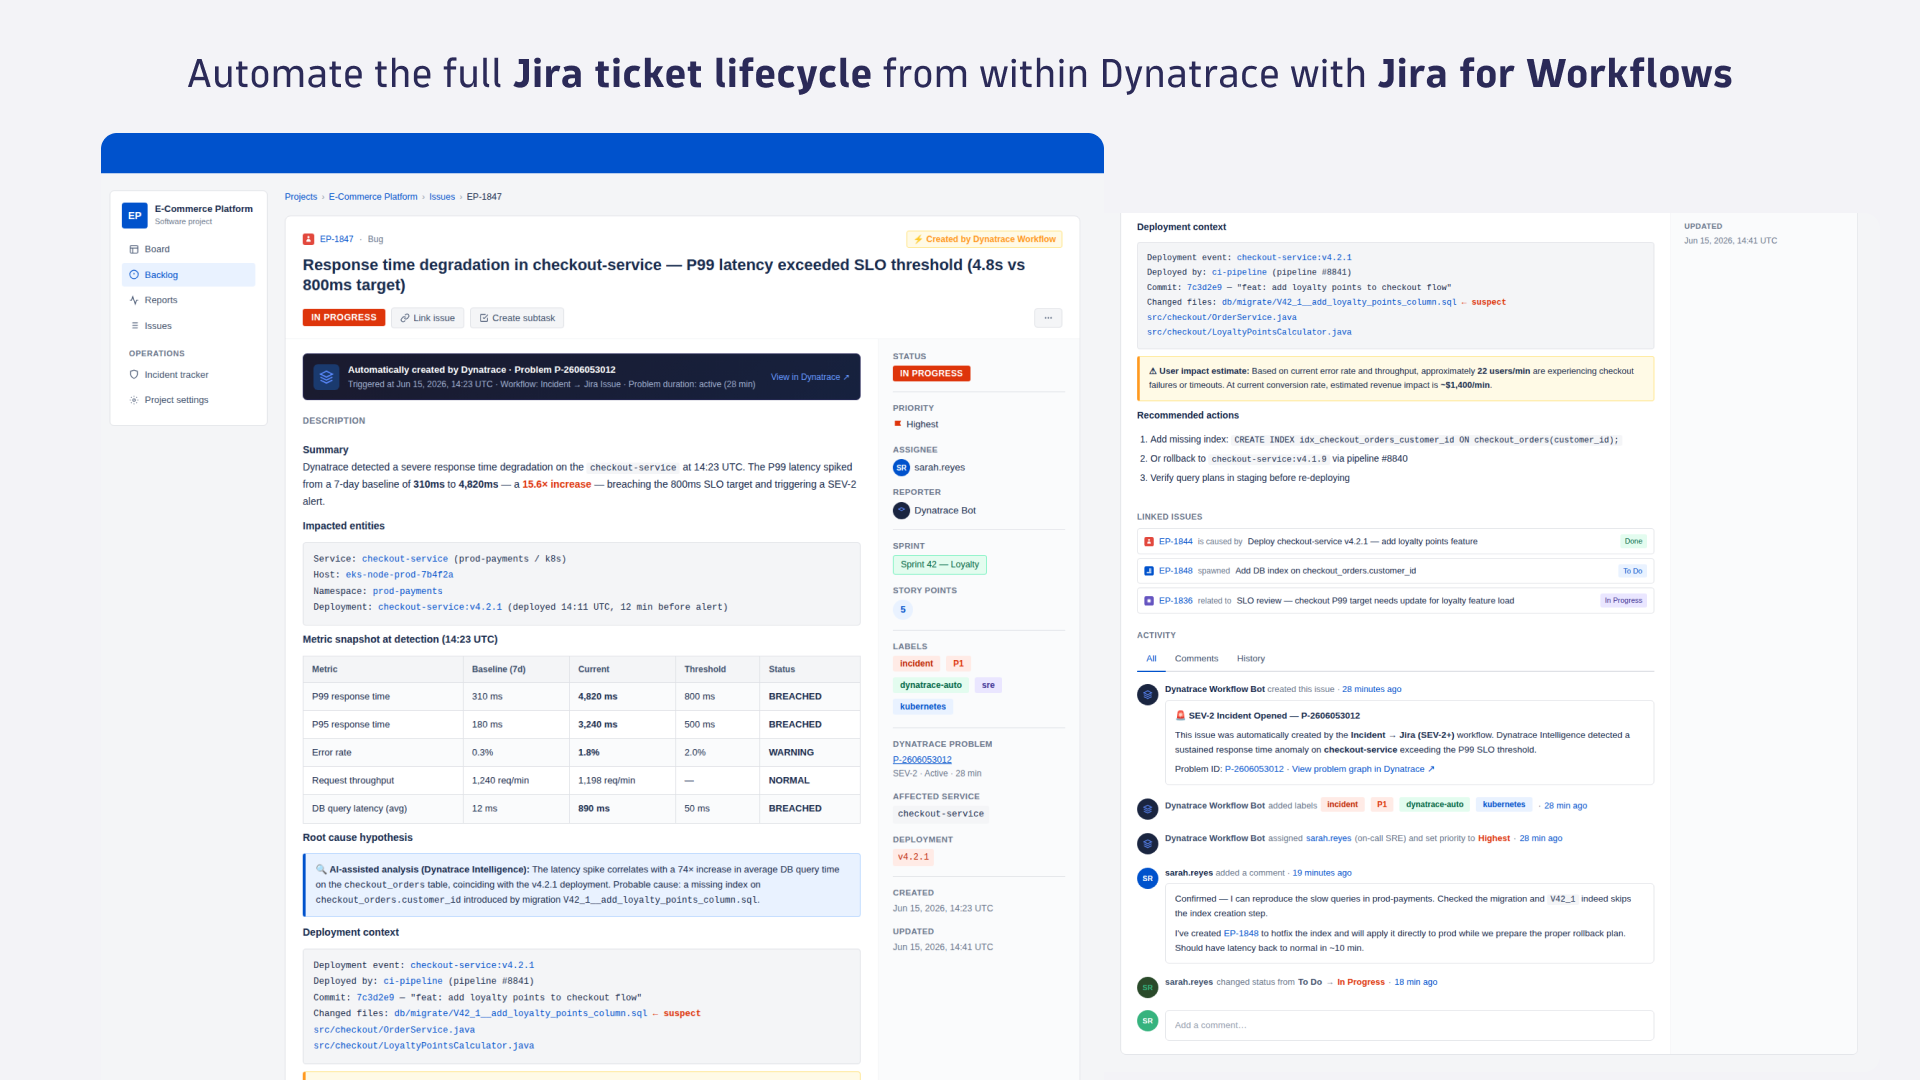Open Board in the sidebar
This screenshot has height=1080, width=1920.
pyautogui.click(x=189, y=249)
